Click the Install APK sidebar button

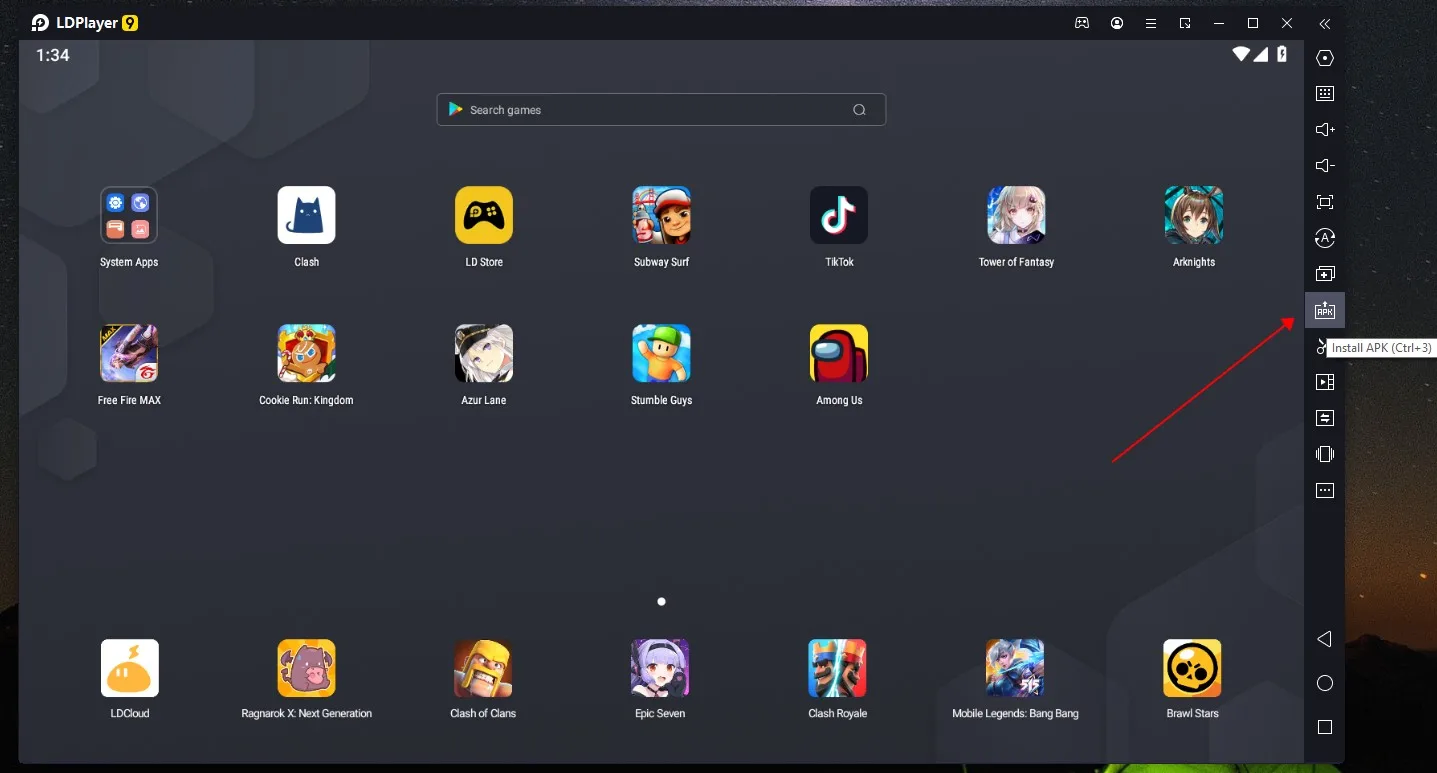click(x=1325, y=310)
